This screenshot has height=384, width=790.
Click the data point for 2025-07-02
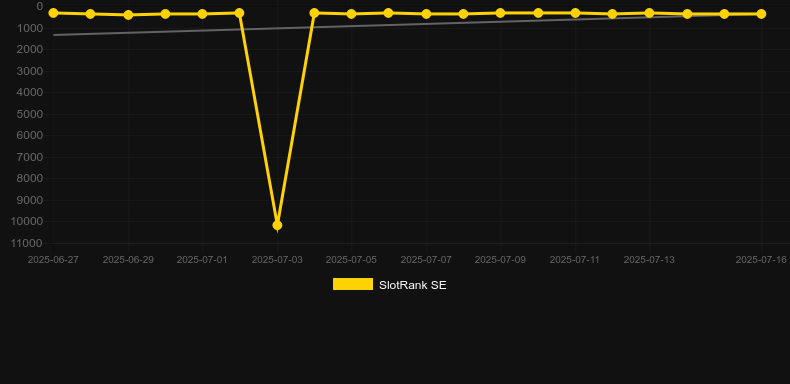240,13
